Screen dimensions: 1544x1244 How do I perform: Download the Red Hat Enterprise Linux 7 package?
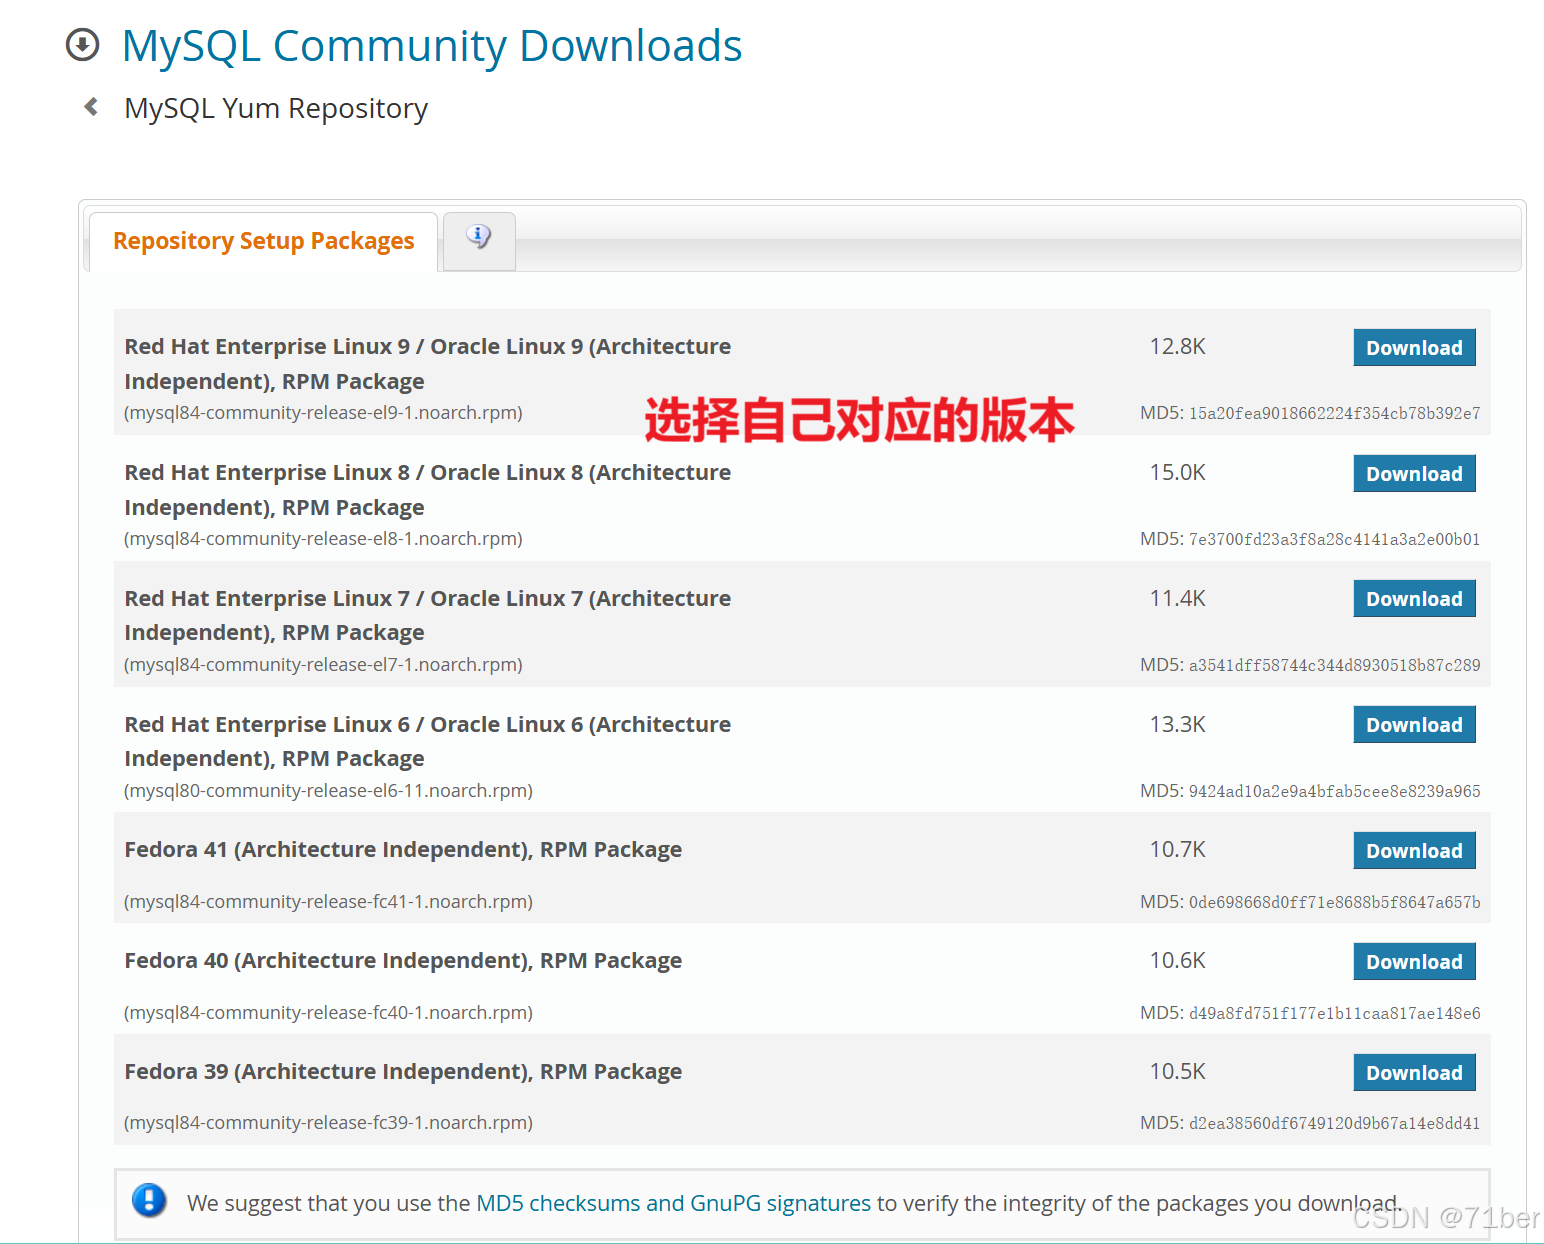1414,599
